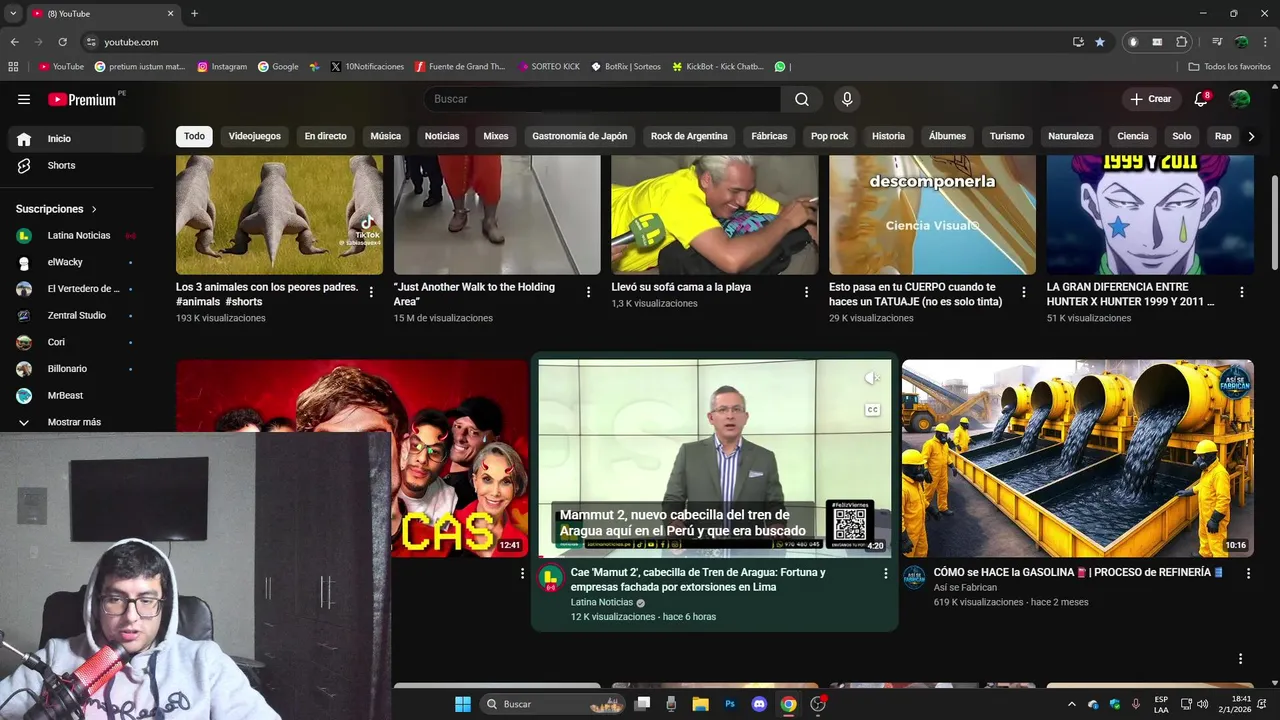The width and height of the screenshot is (1280, 720).
Task: Click the 'Así se Fabrican' channel avatar
Action: 914,578
